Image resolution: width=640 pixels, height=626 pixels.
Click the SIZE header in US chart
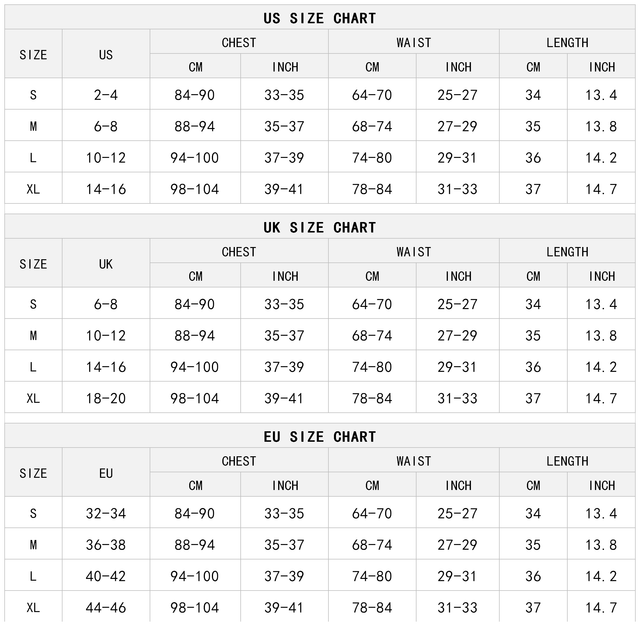point(33,55)
